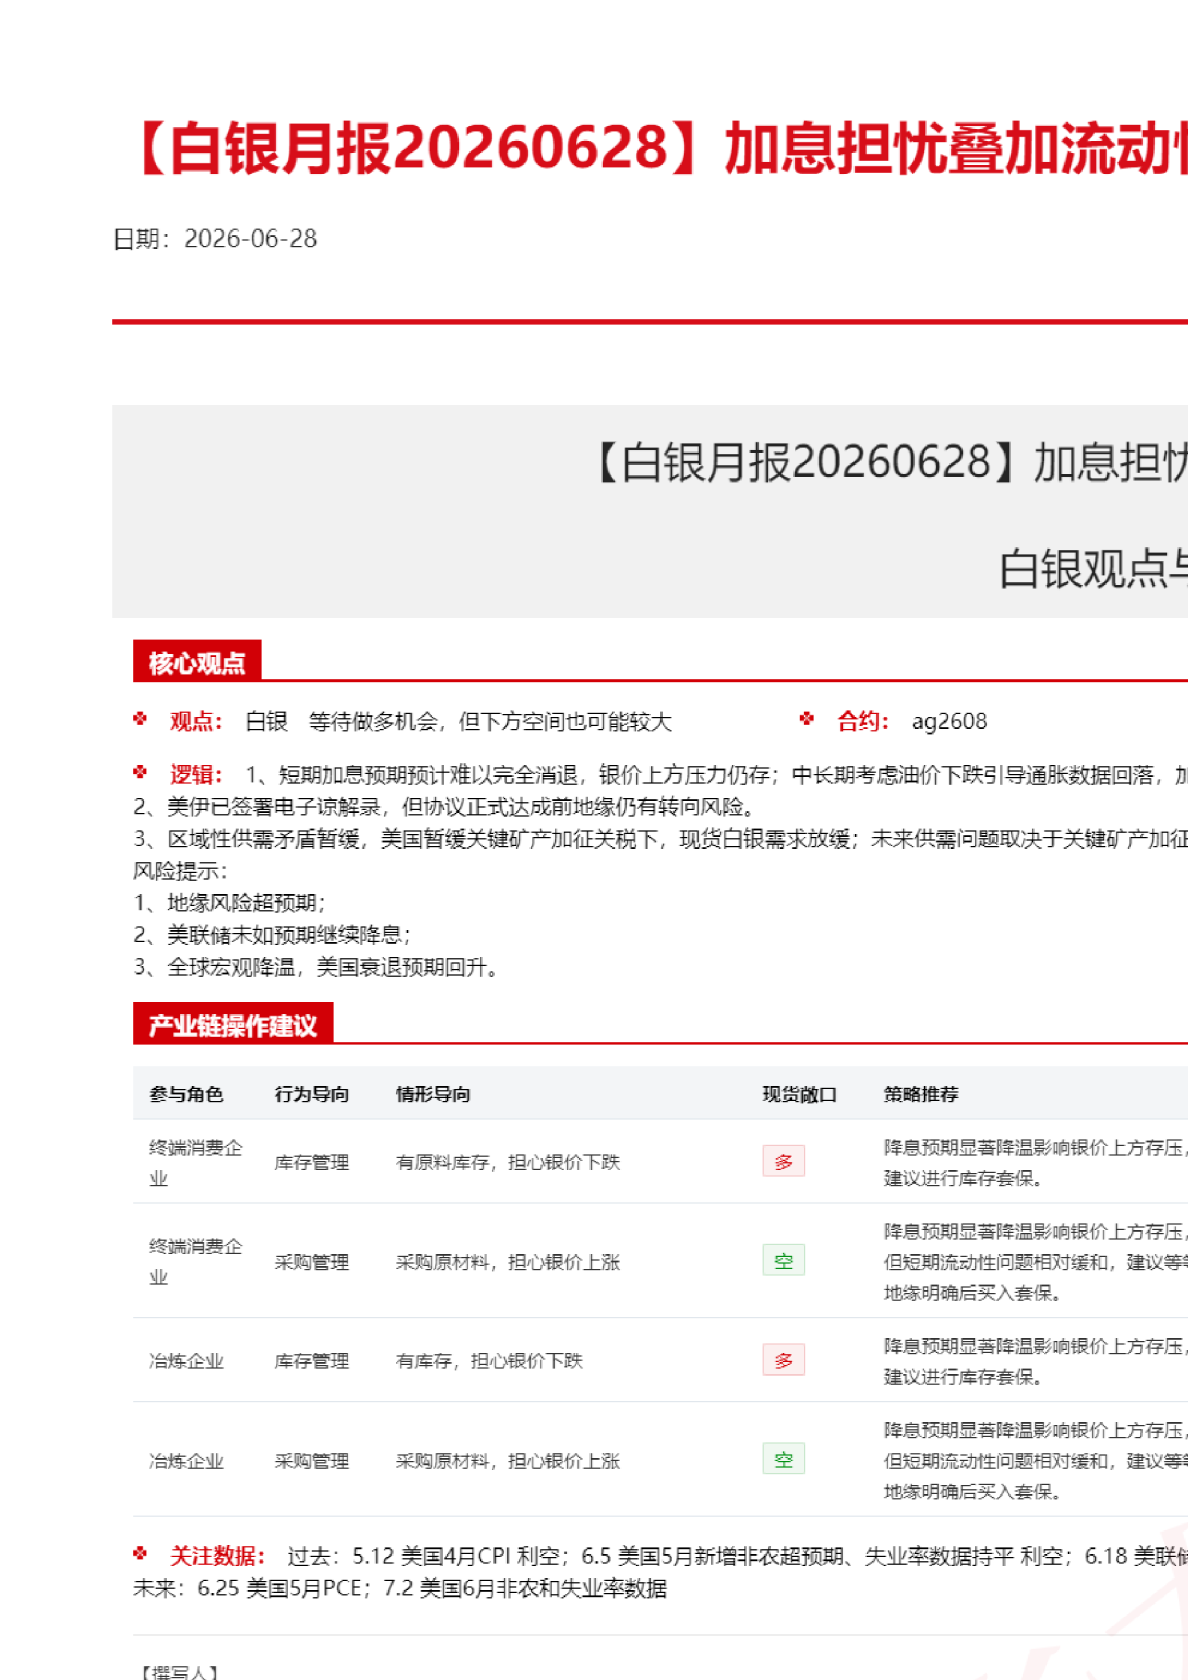Click strategy text in 终端消费企业 库存管理 row
Screen dimensions: 1188x1680
tap(1036, 1162)
